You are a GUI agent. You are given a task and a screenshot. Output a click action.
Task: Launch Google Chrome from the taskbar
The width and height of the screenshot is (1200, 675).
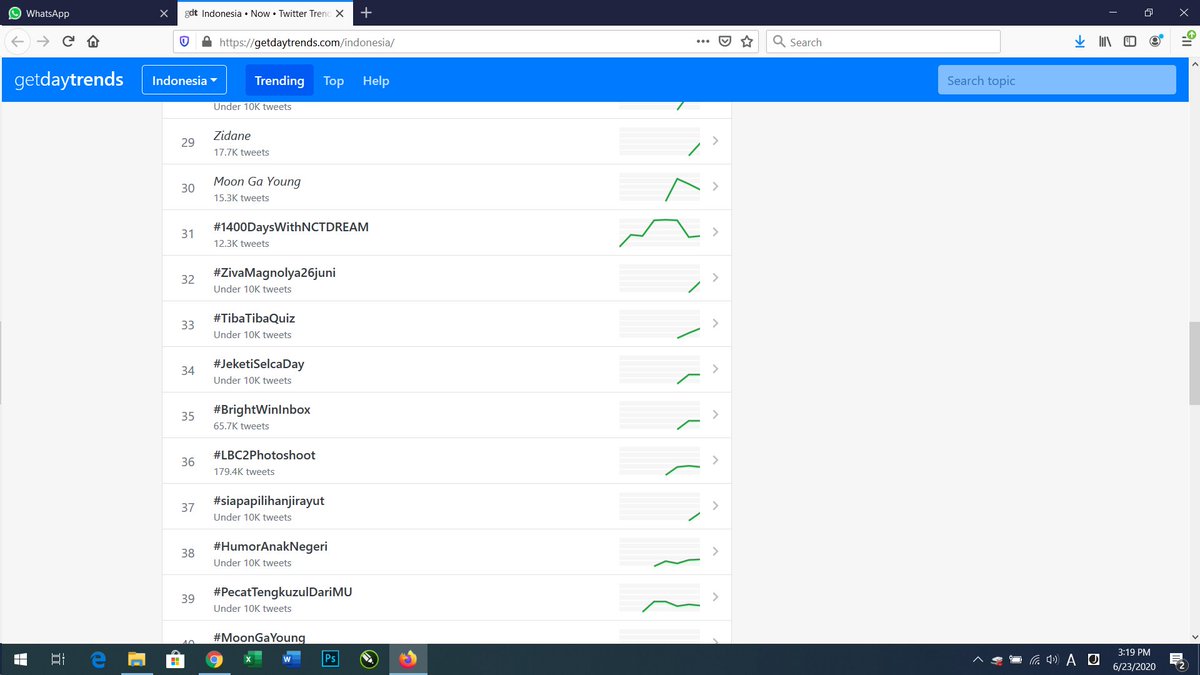click(x=213, y=659)
